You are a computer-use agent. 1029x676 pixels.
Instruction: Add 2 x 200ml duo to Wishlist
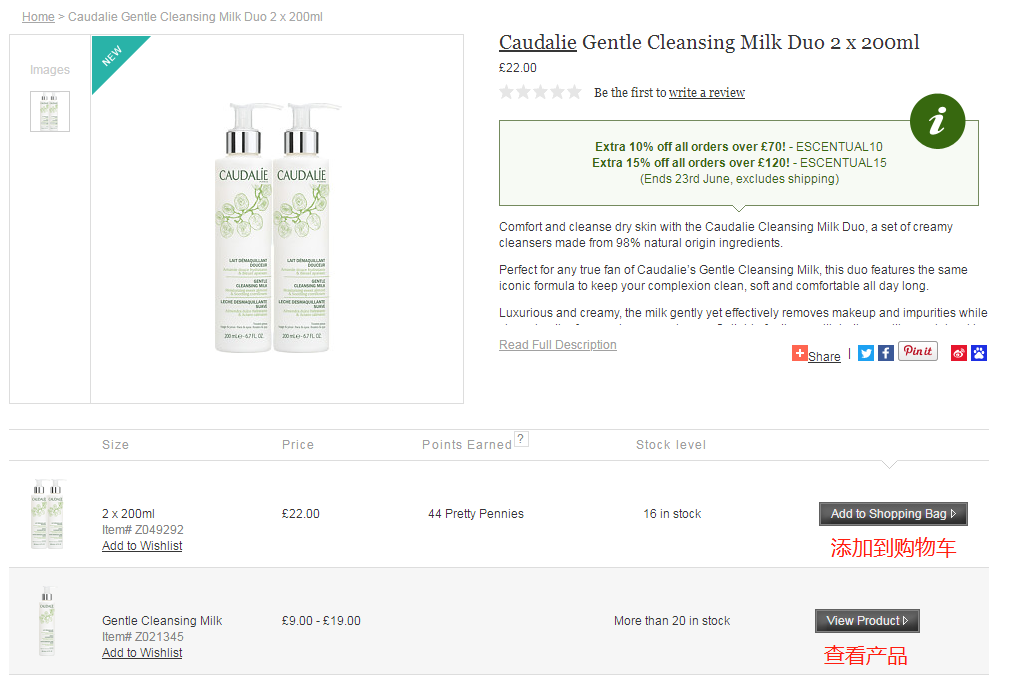click(x=142, y=546)
